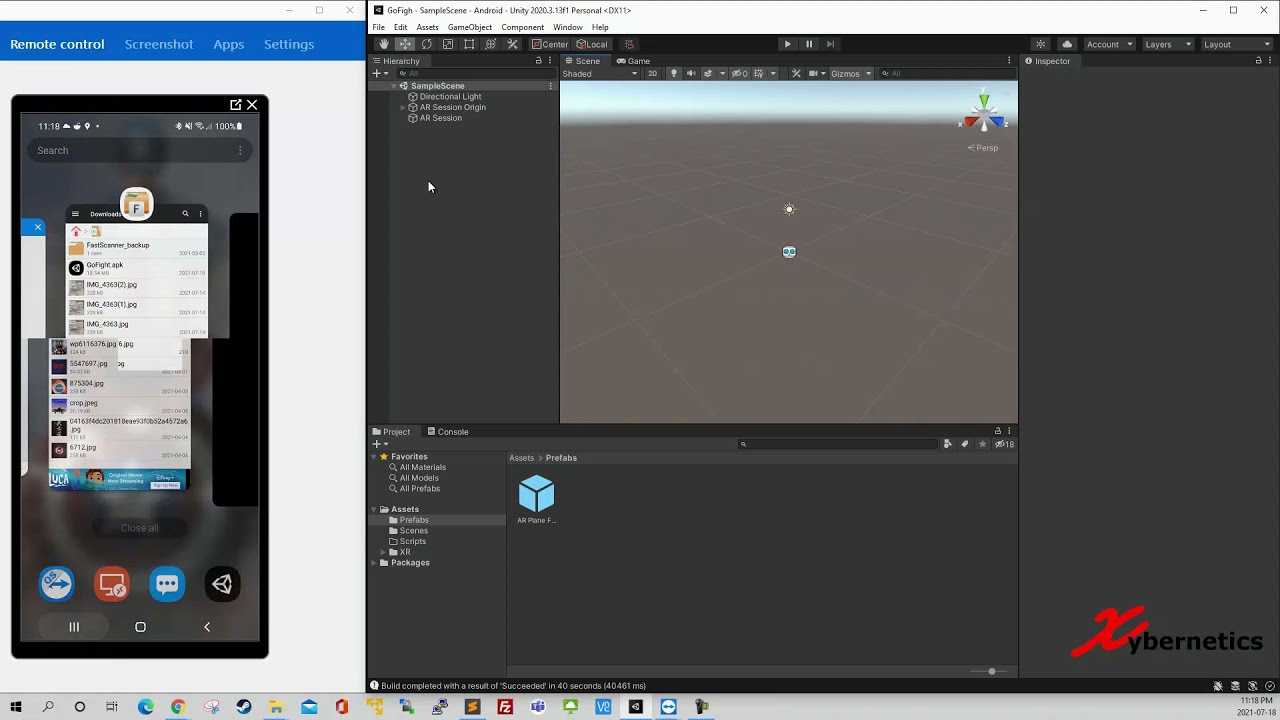Viewport: 1280px width, 720px height.
Task: Select the Scale tool
Action: (447, 44)
